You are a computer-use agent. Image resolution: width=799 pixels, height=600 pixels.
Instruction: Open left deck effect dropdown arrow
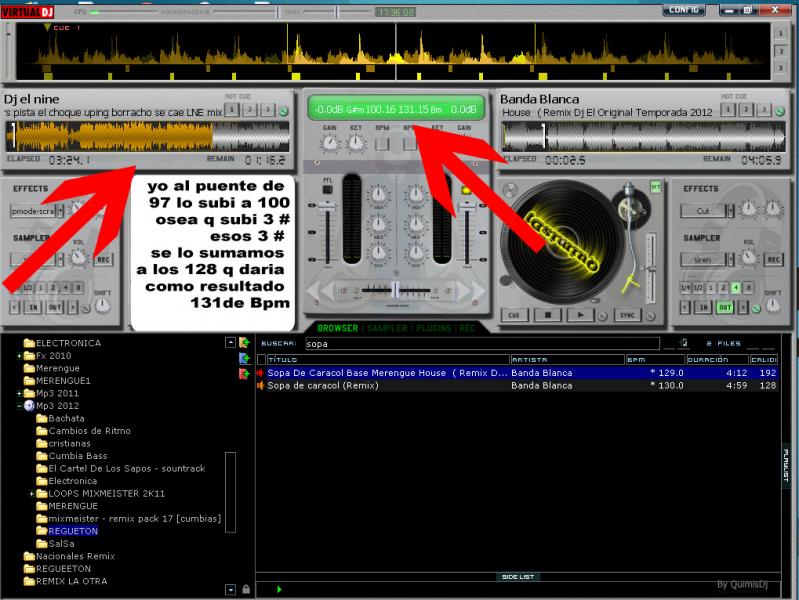[x=61, y=211]
